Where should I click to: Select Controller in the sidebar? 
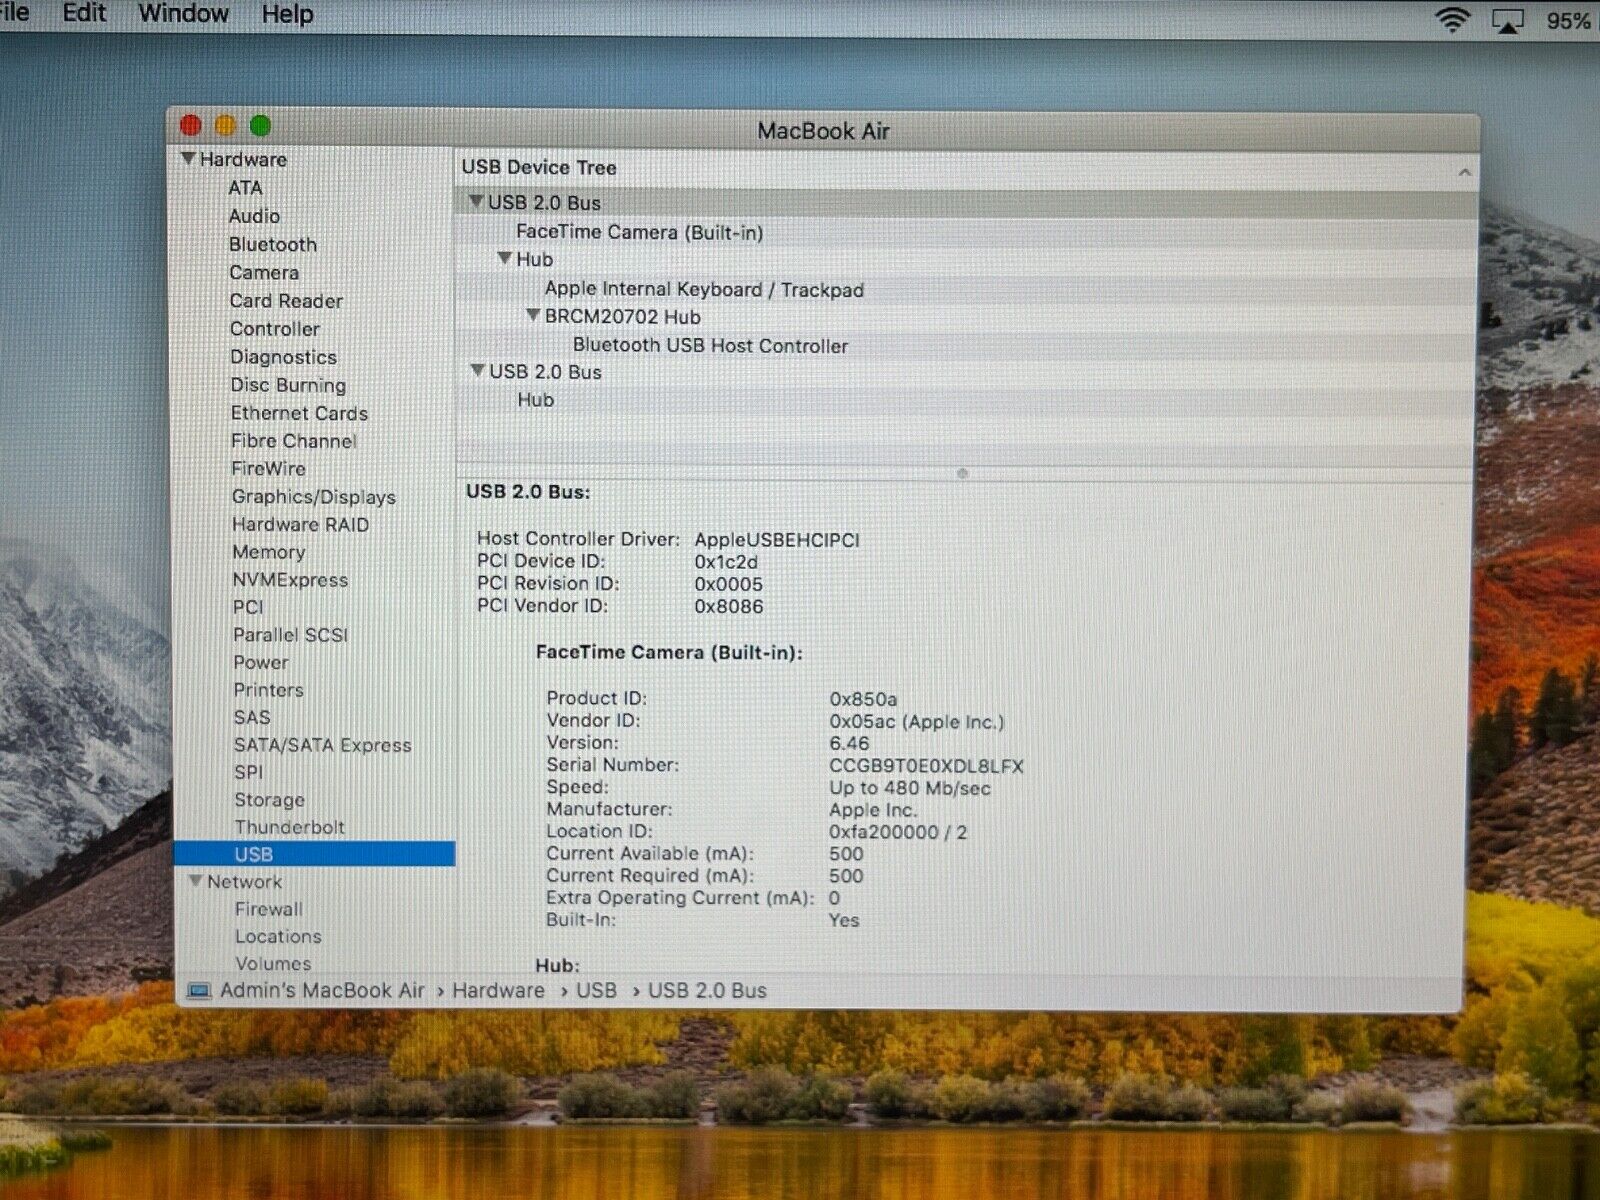(x=275, y=329)
